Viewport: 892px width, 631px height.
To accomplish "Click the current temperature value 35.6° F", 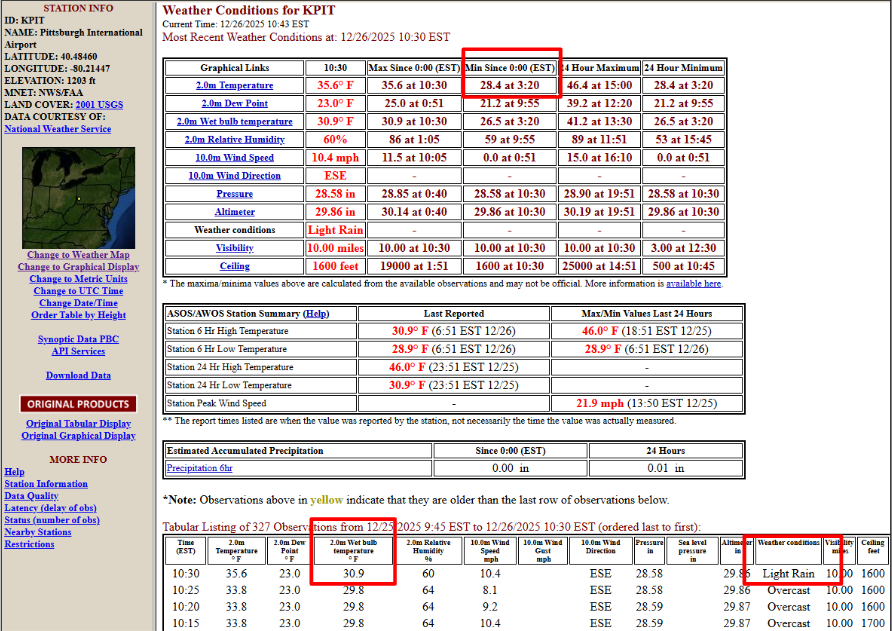I will coord(335,85).
